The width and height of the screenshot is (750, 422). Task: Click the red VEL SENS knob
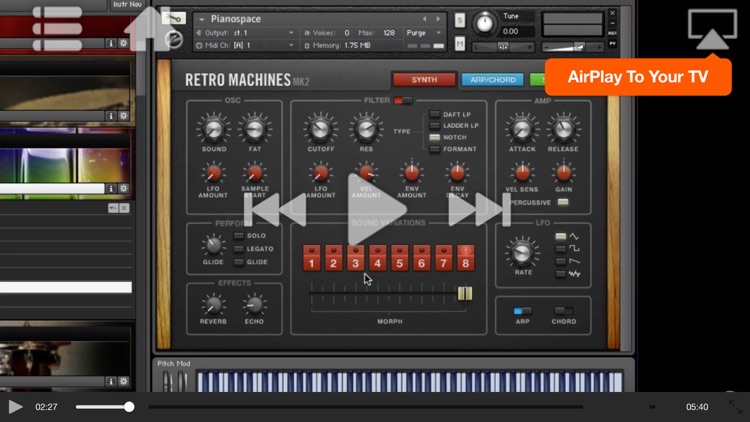tap(522, 173)
